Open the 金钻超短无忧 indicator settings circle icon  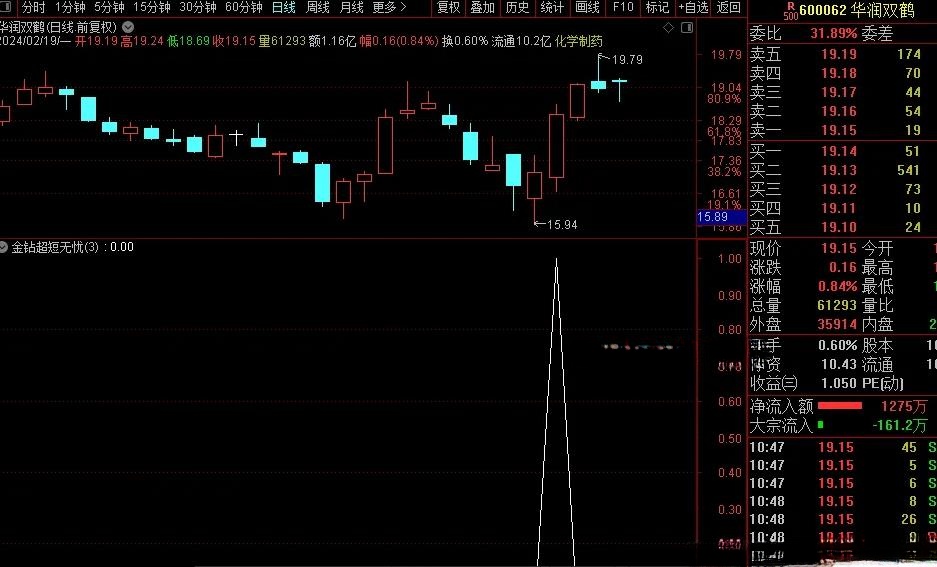point(7,246)
